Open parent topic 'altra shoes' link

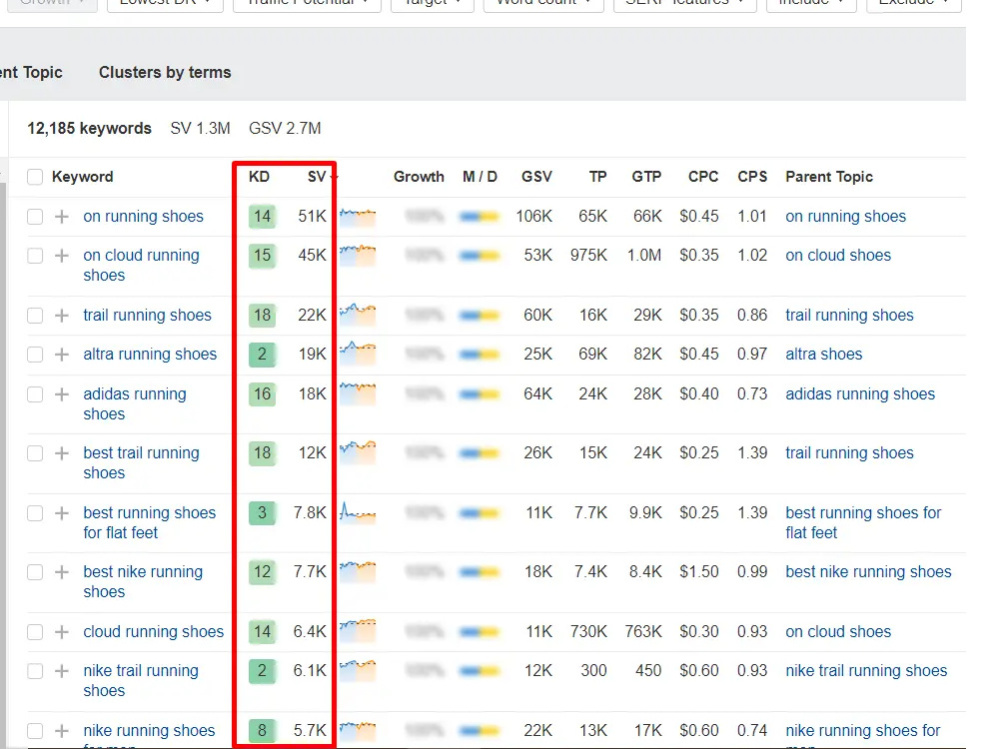823,354
